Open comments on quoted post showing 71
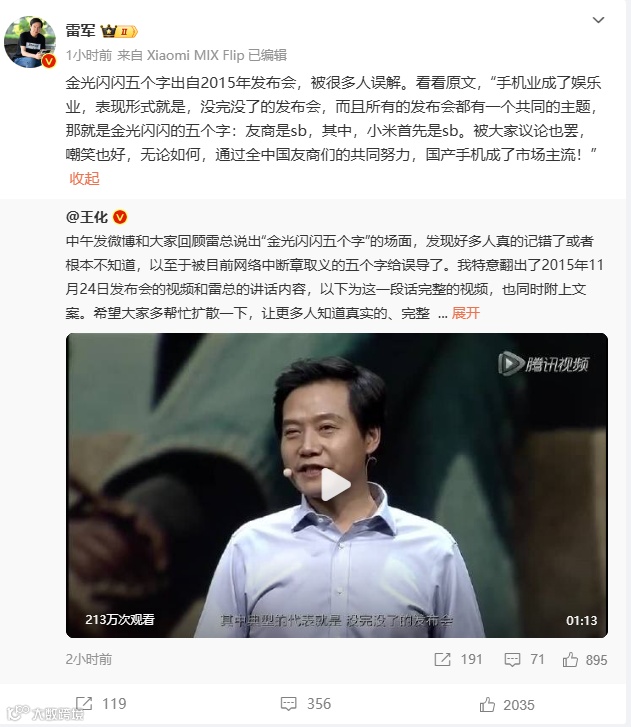The height and width of the screenshot is (727, 631). point(524,659)
